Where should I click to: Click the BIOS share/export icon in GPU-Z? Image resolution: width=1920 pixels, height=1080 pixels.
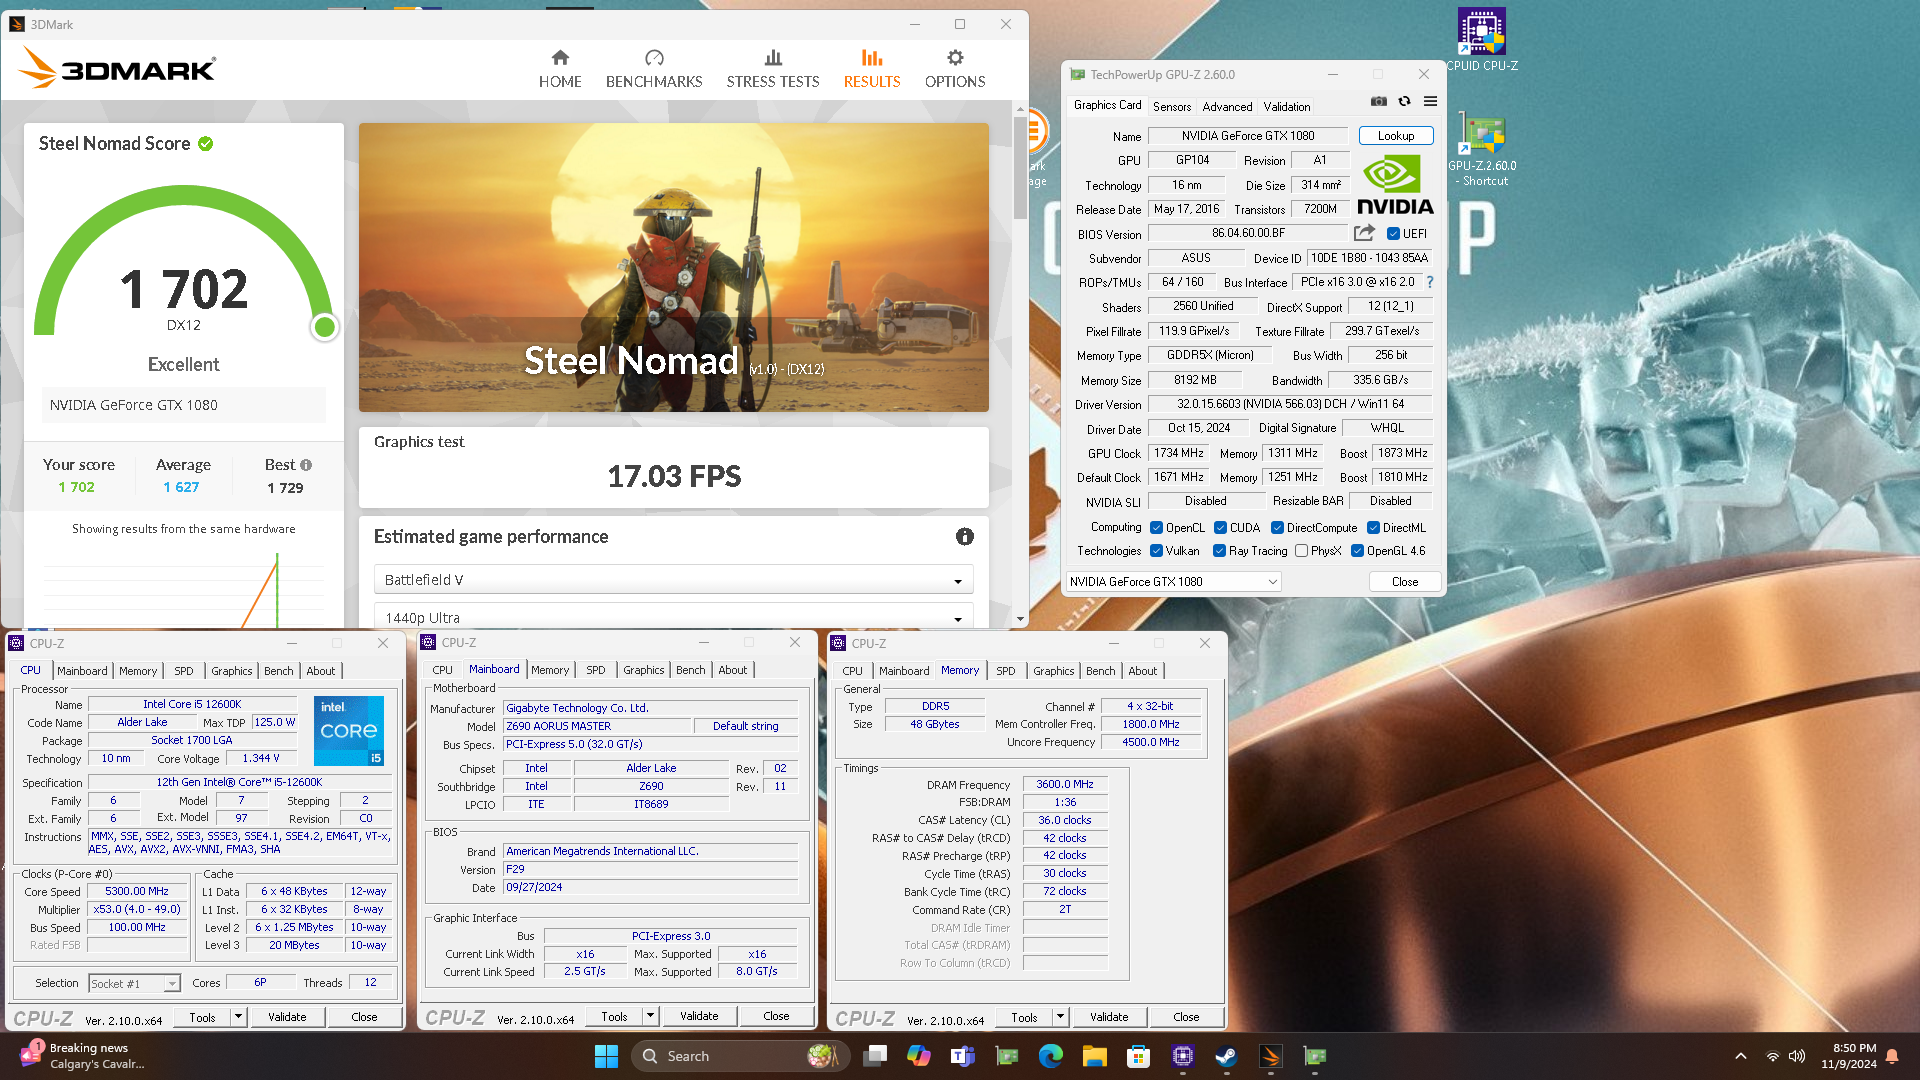pyautogui.click(x=1364, y=233)
